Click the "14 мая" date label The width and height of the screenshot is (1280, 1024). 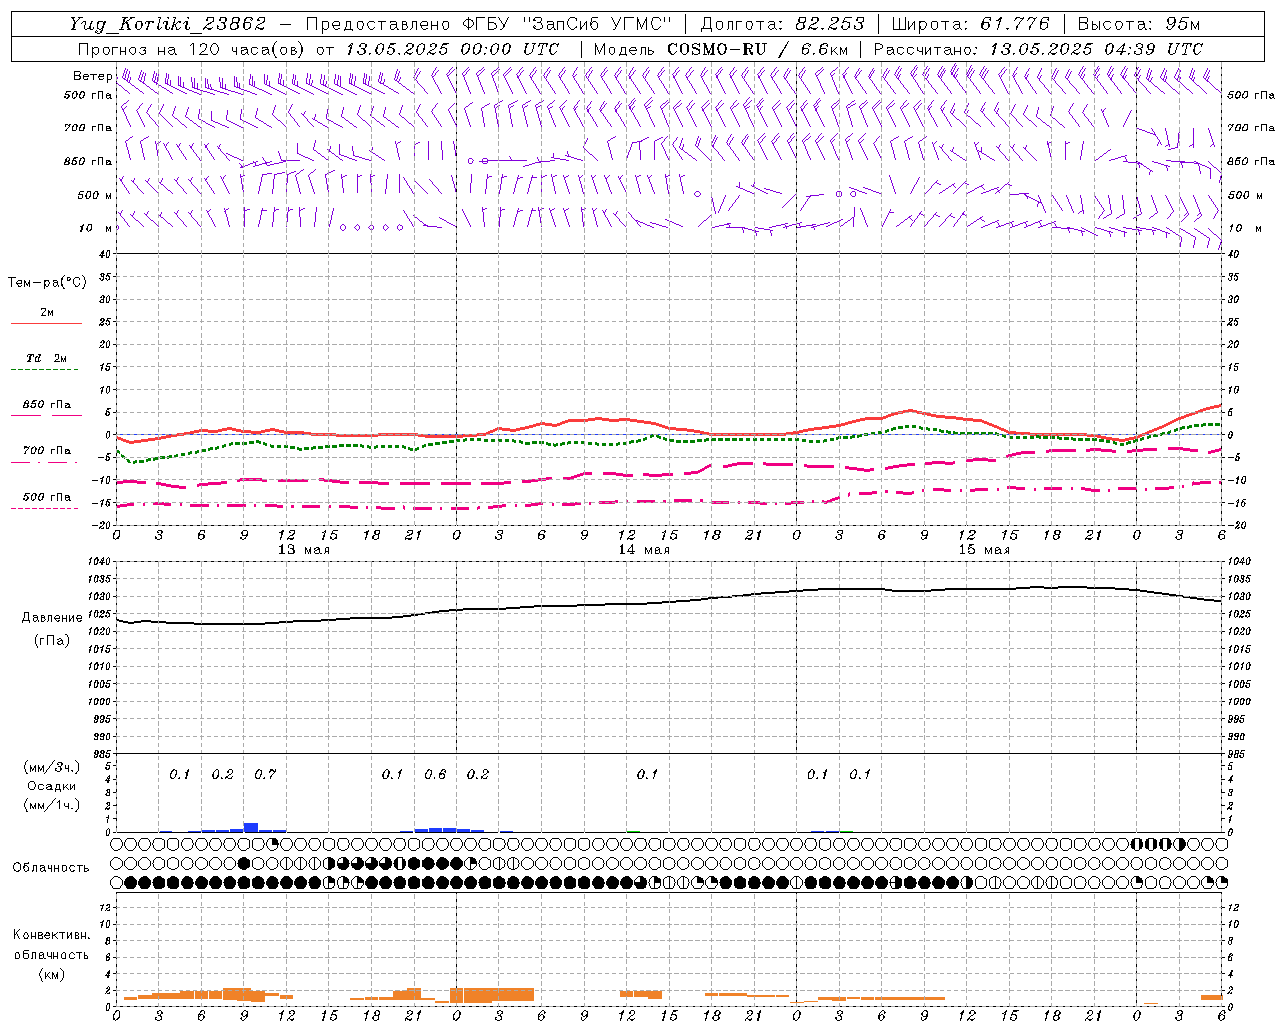pos(644,550)
